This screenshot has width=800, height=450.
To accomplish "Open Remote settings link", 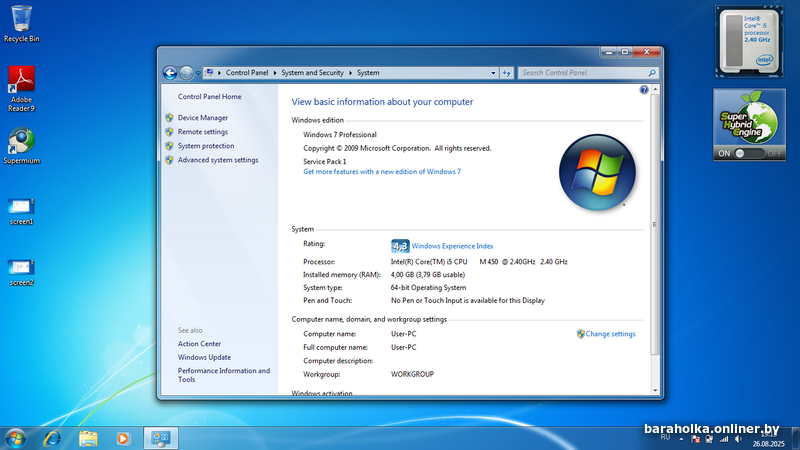I will [203, 132].
